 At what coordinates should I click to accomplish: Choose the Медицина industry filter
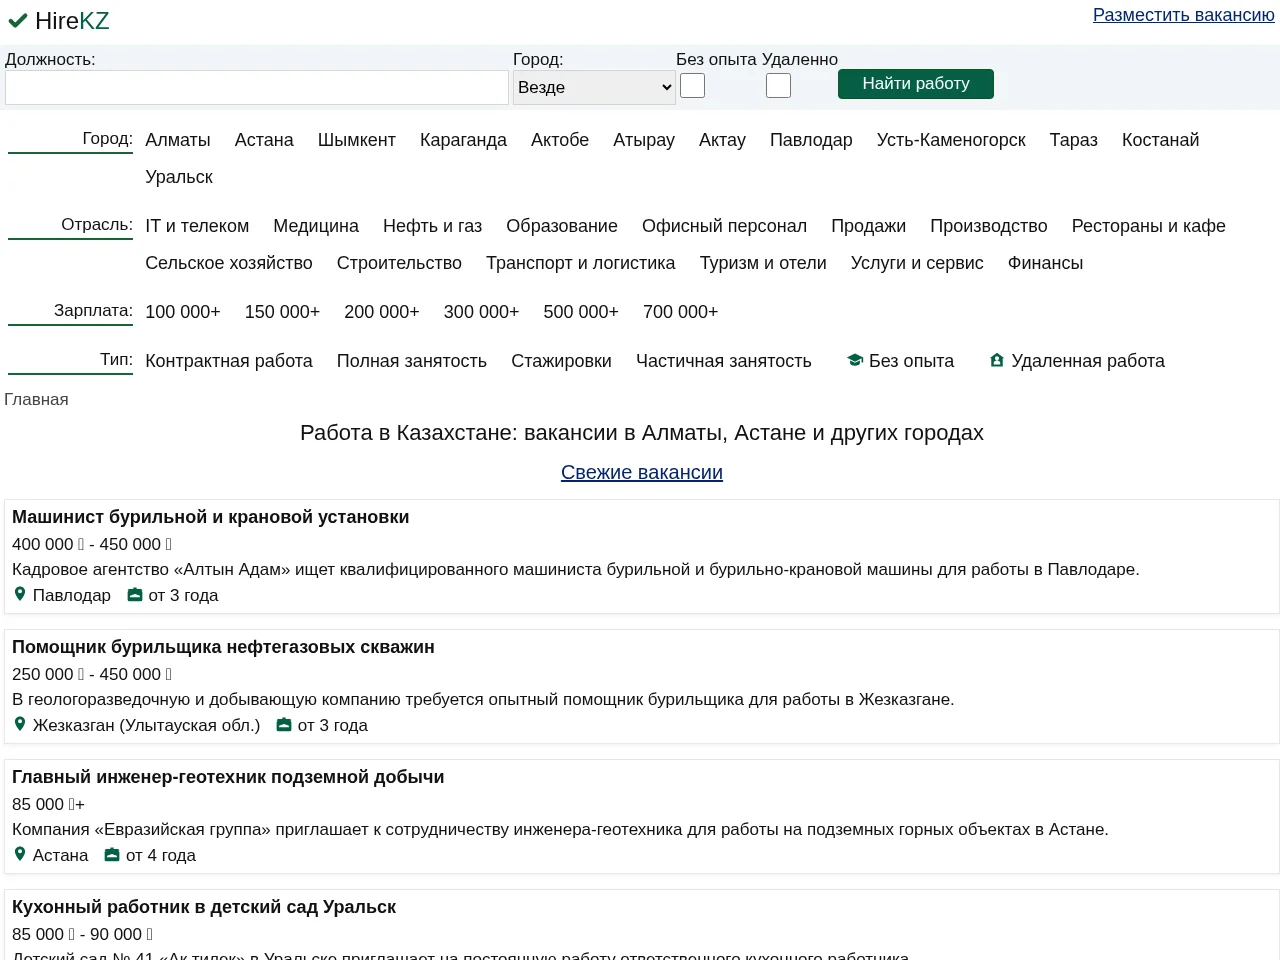point(316,226)
